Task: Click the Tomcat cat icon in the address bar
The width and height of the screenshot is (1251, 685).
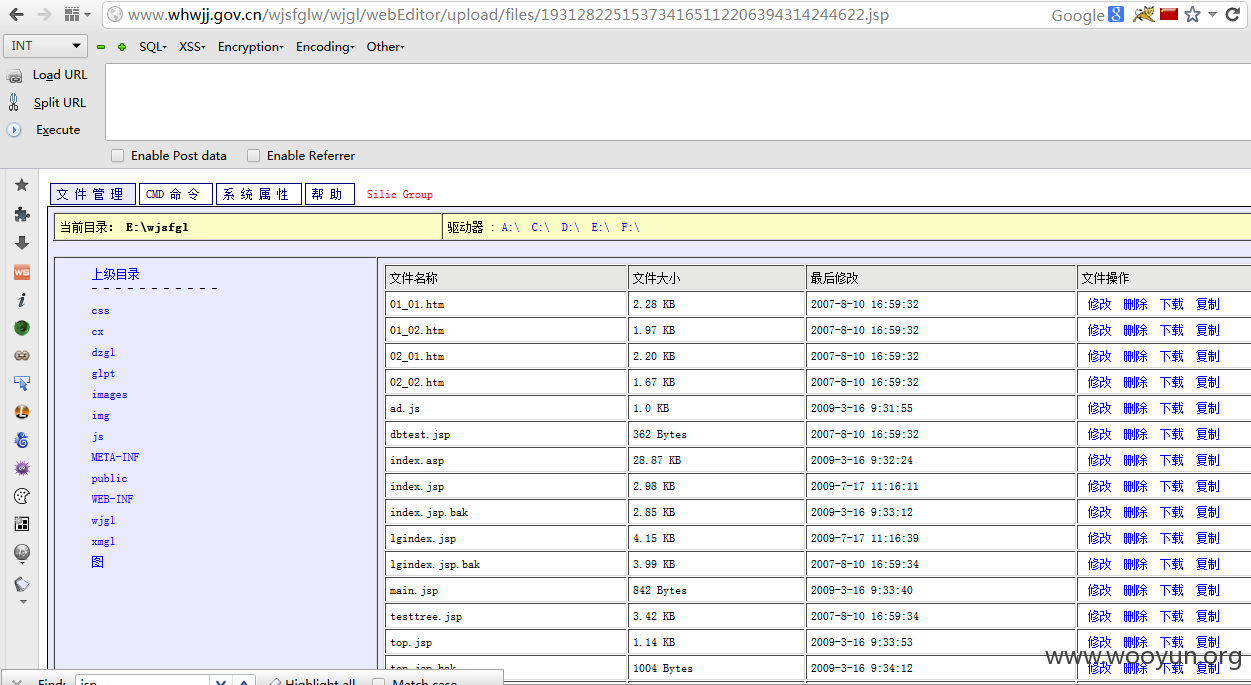Action: coord(1144,14)
